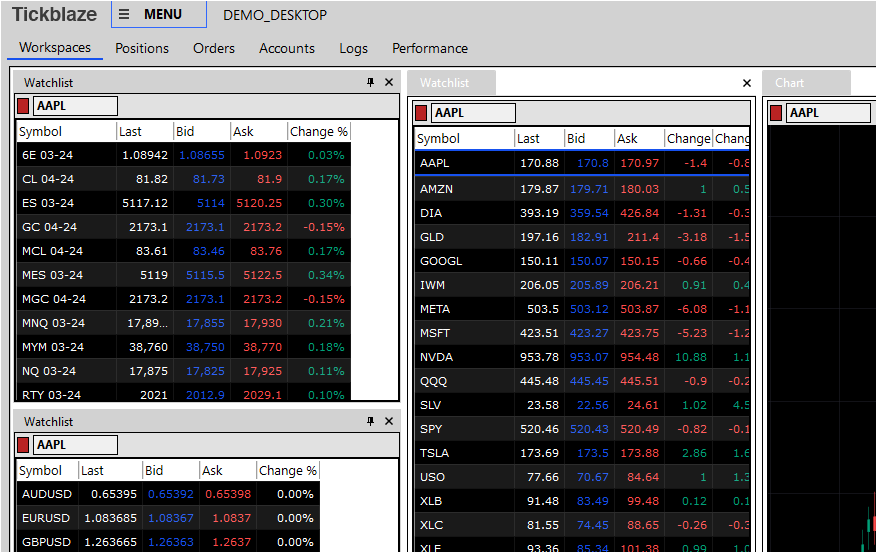The height and width of the screenshot is (552, 876).
Task: Open the Logs tab
Action: tap(354, 49)
